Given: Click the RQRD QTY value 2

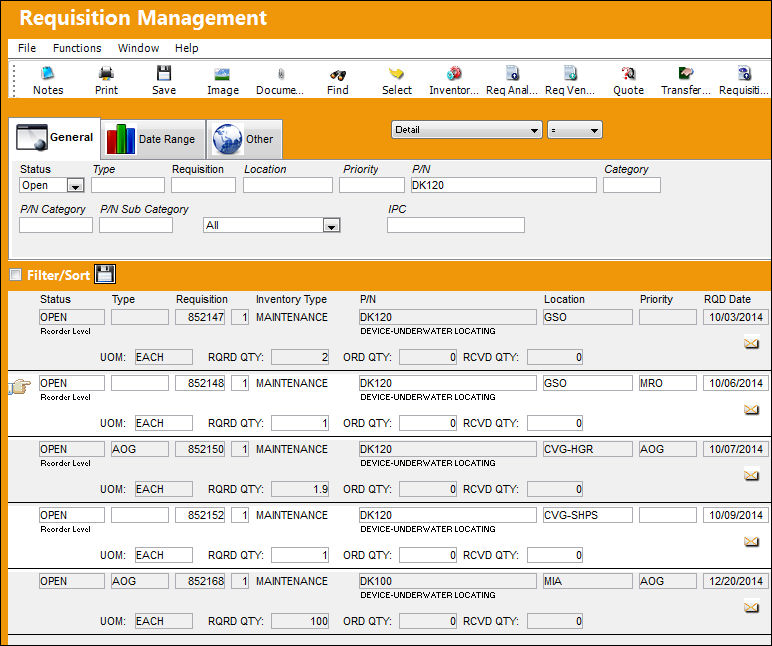Looking at the screenshot, I should (300, 357).
